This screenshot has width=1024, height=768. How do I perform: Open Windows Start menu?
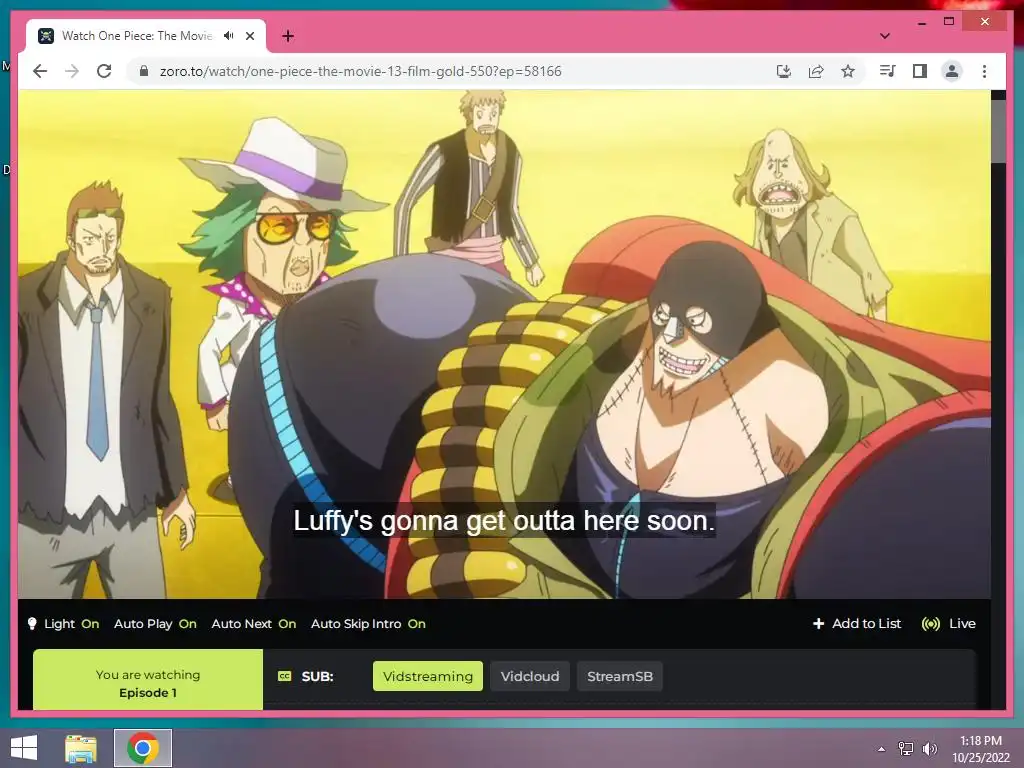pyautogui.click(x=24, y=748)
